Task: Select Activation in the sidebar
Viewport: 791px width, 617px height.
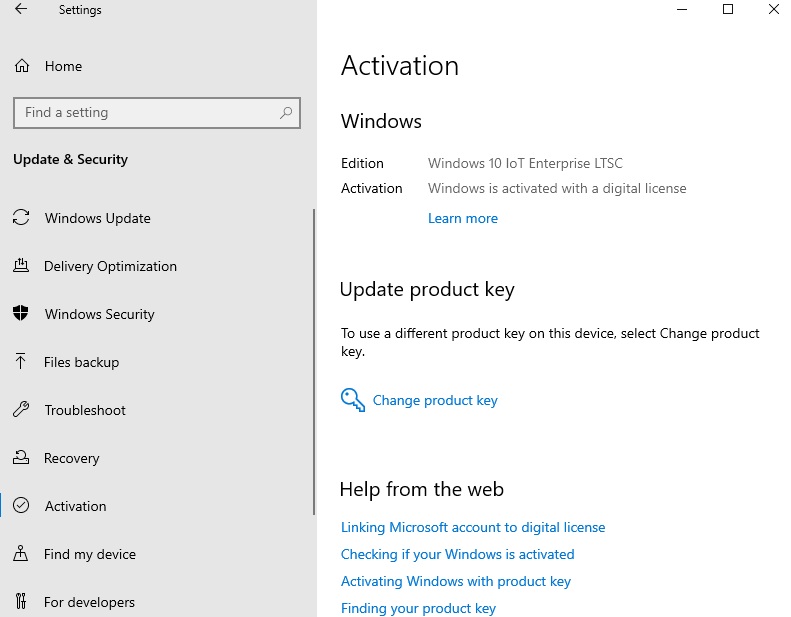Action: click(75, 506)
